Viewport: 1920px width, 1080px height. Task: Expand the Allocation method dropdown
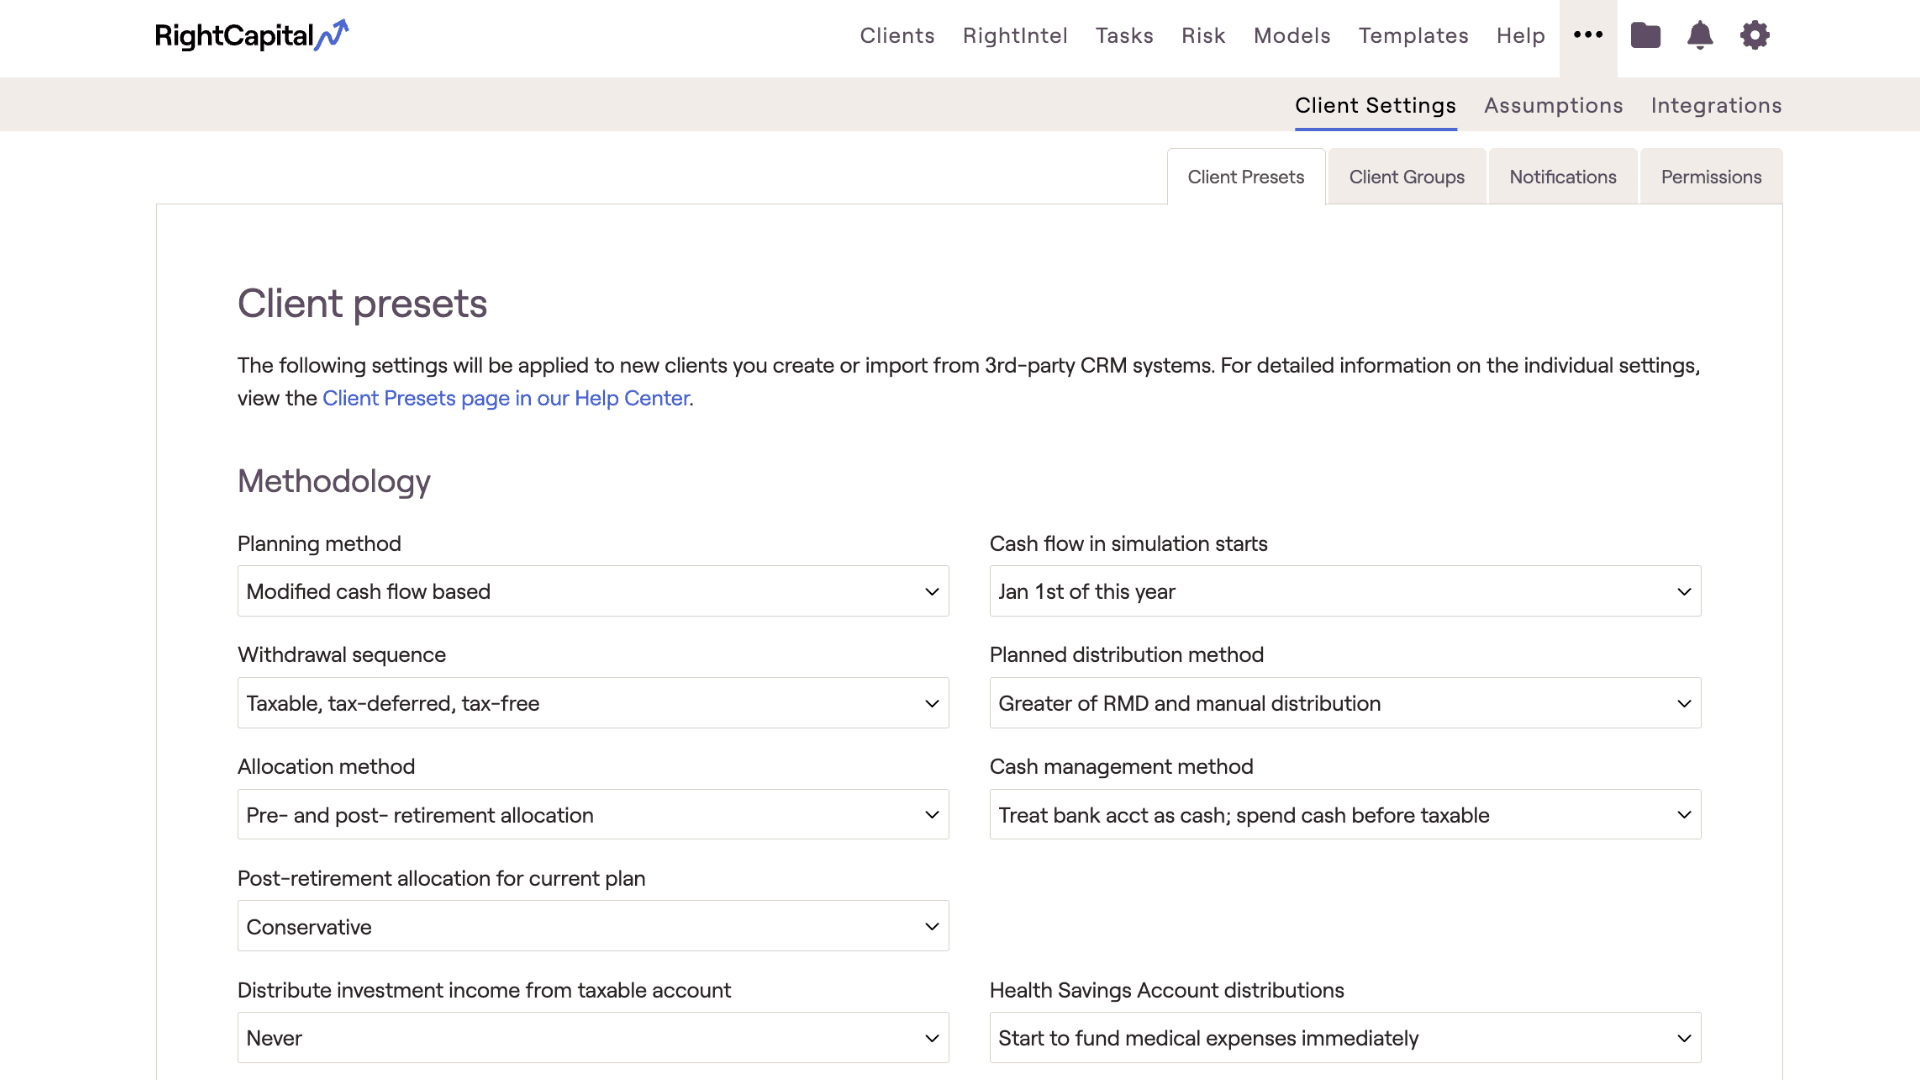[592, 814]
